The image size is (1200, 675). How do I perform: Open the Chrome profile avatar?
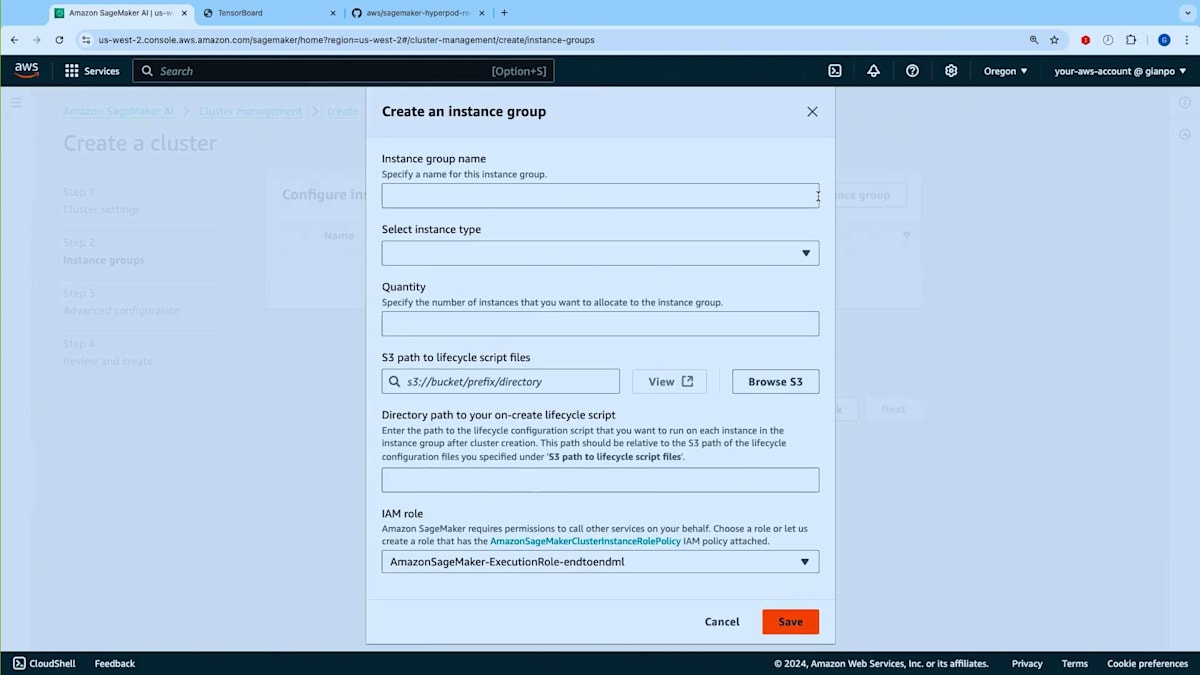pyautogui.click(x=1164, y=40)
